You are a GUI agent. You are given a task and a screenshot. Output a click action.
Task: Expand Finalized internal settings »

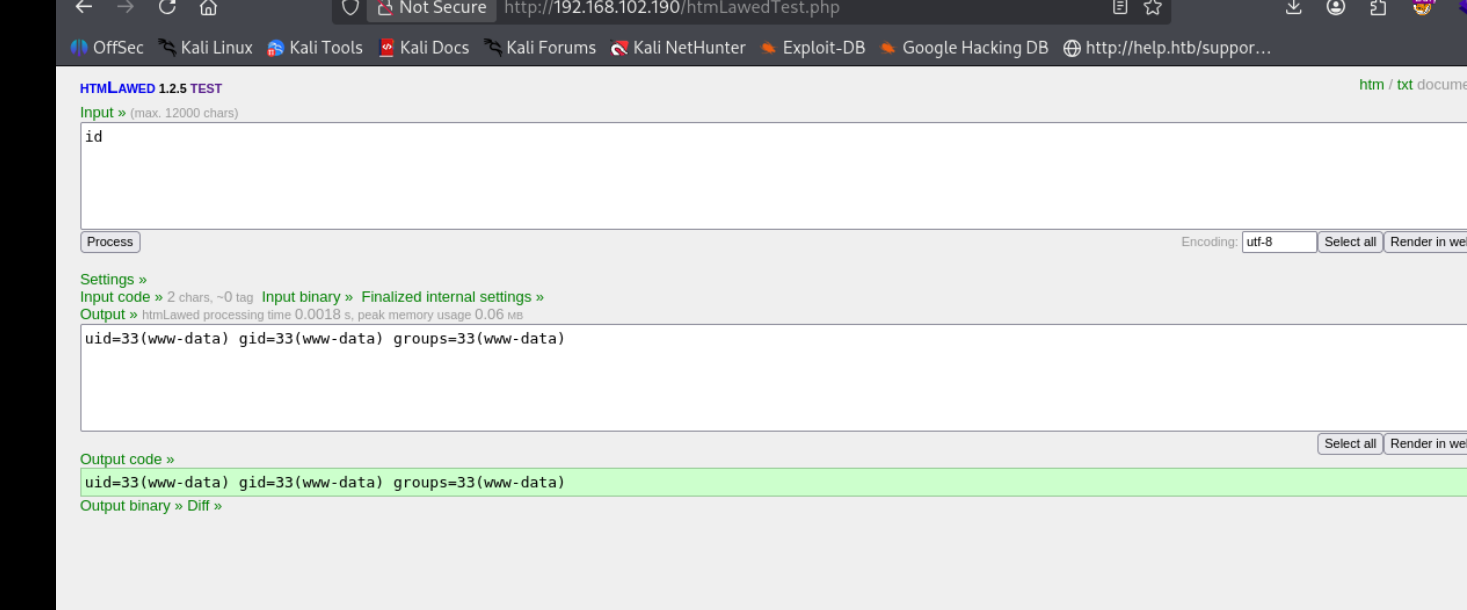pos(452,297)
